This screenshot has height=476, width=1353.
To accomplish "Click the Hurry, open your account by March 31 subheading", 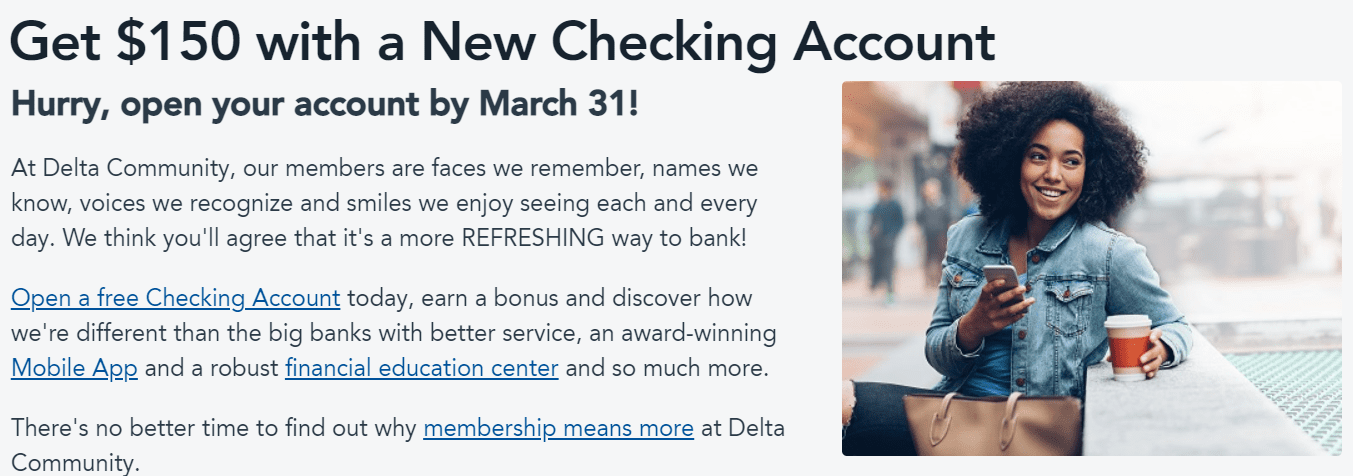I will (324, 104).
